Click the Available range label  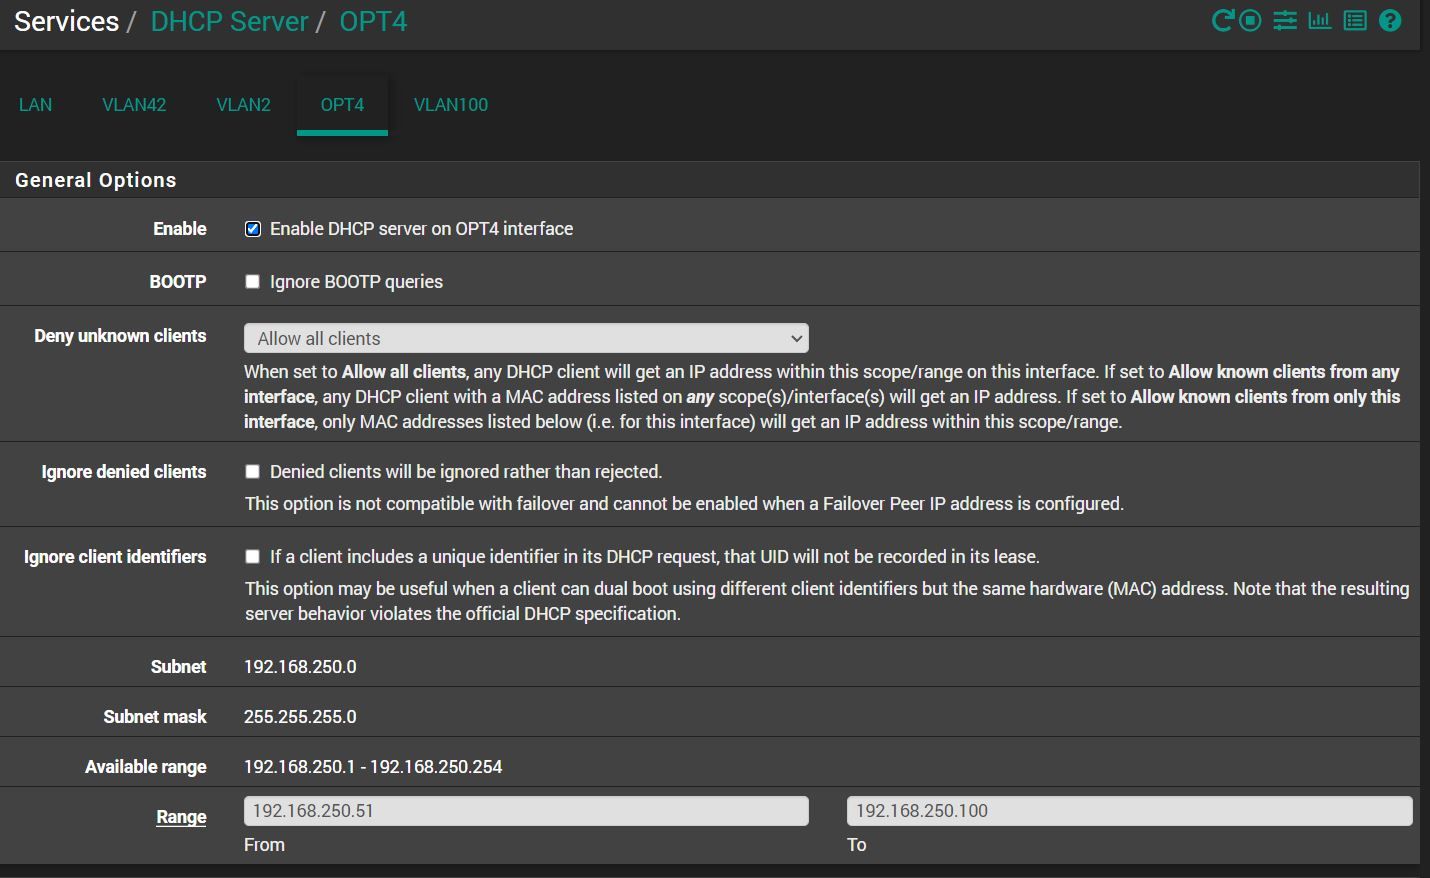pyautogui.click(x=146, y=767)
